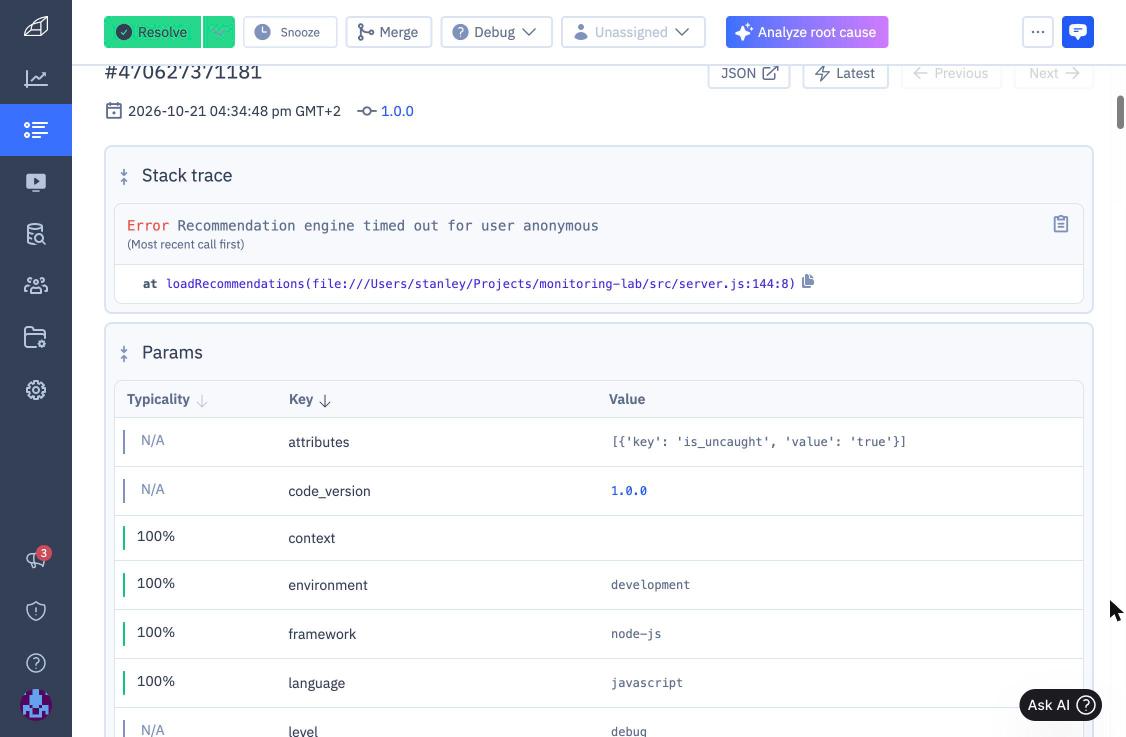This screenshot has width=1126, height=737.
Task: Snooze this item
Action: pos(290,32)
